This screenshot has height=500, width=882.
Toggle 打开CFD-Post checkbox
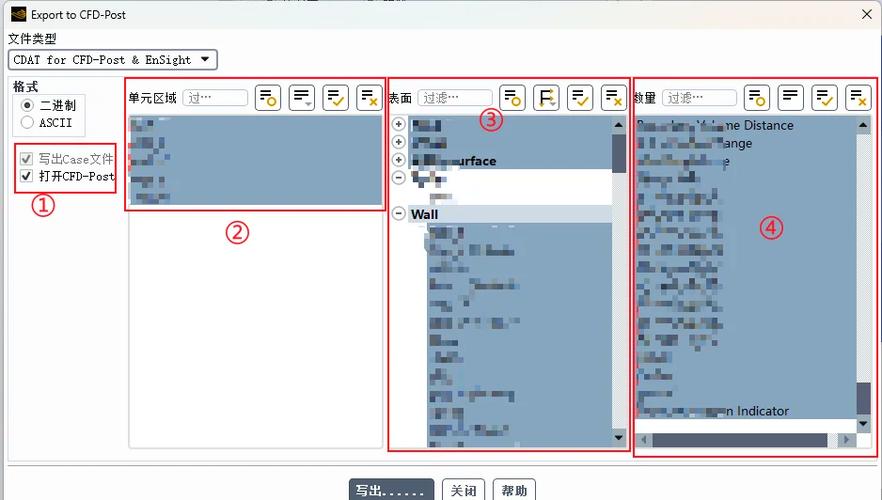coord(26,176)
